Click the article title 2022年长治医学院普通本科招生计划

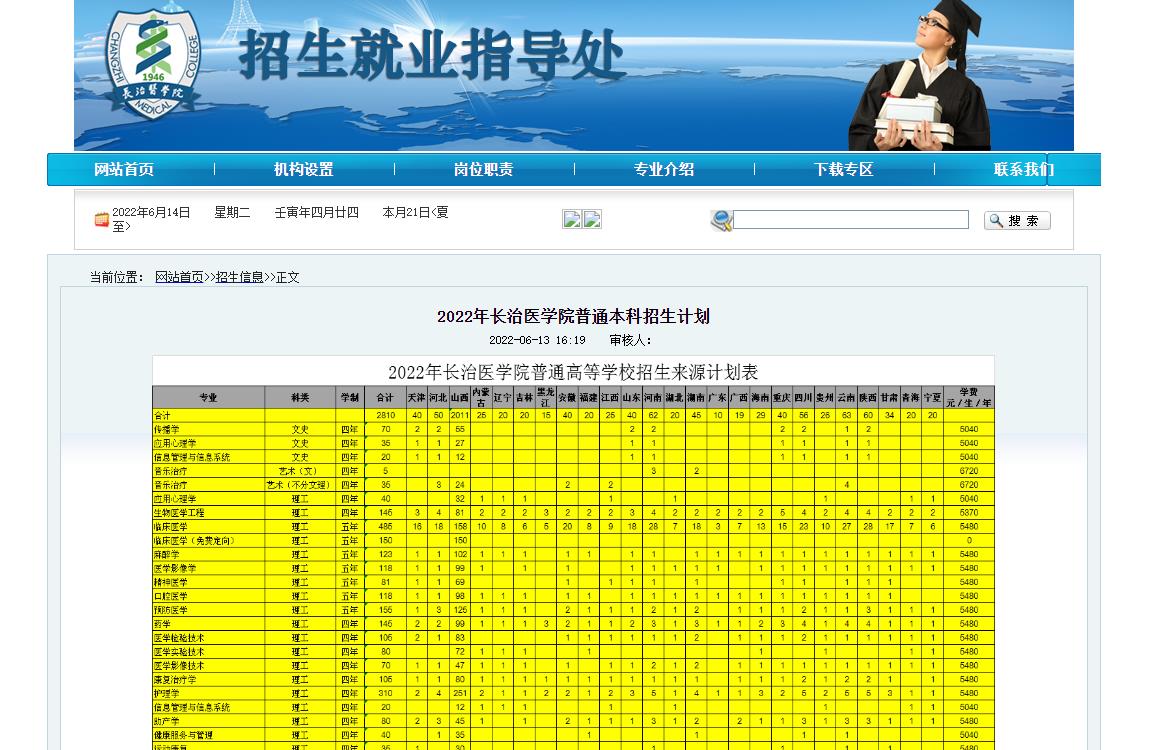pyautogui.click(x=573, y=317)
